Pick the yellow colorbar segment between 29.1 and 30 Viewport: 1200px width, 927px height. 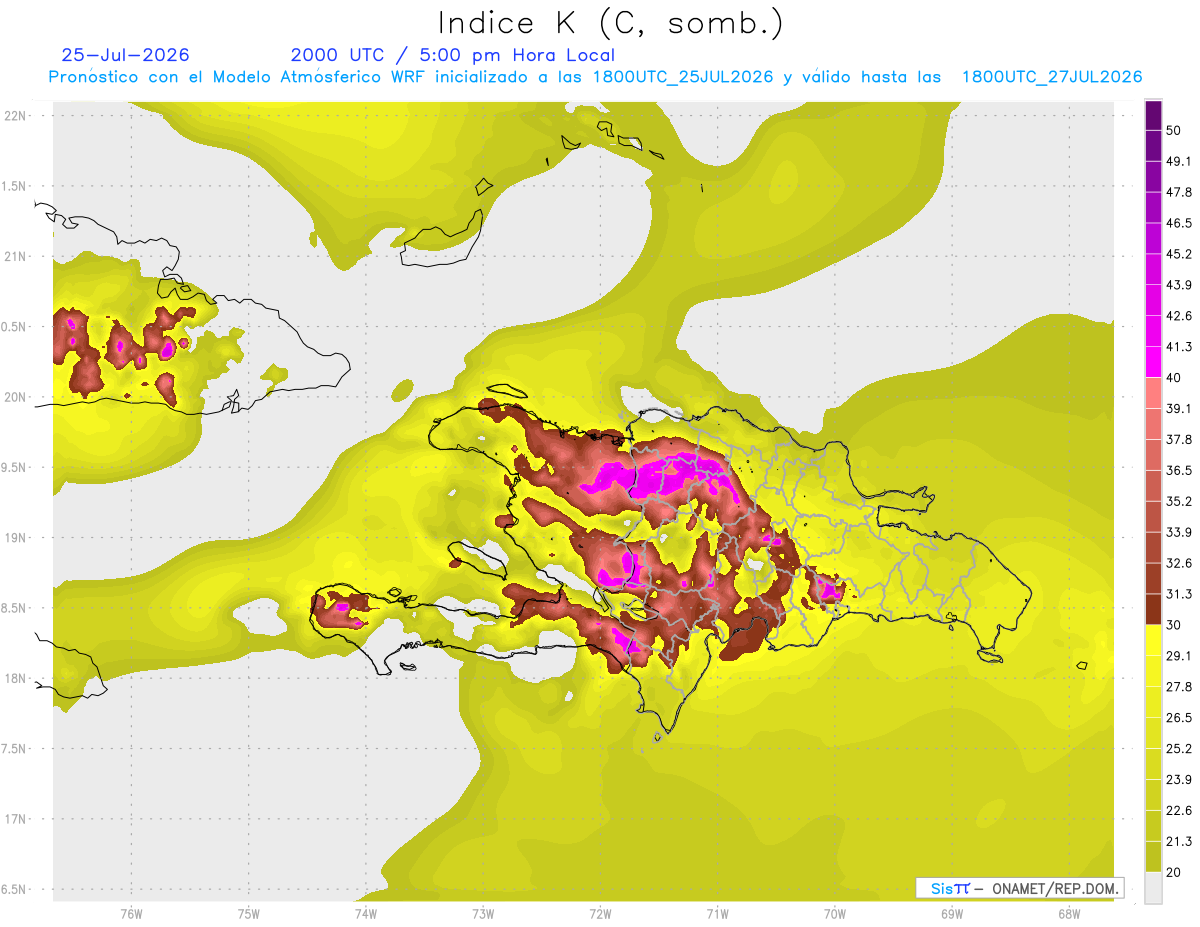coord(1153,640)
